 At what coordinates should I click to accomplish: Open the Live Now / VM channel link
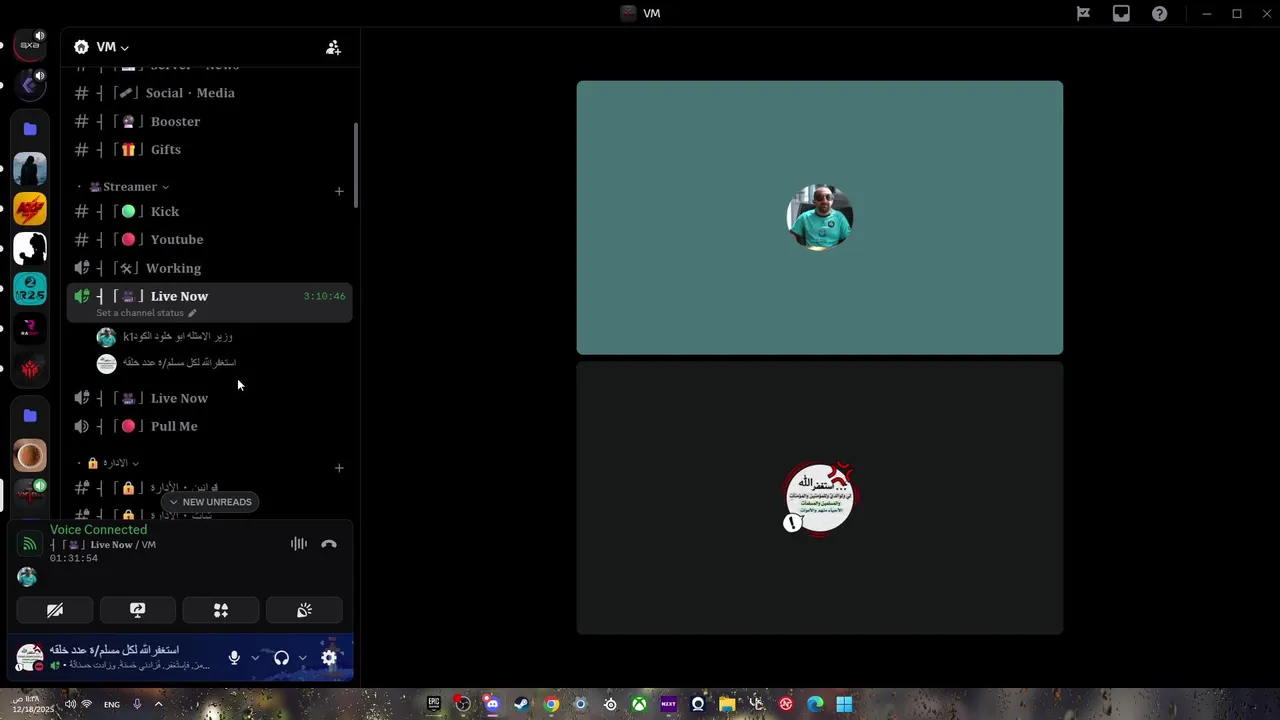tap(103, 545)
